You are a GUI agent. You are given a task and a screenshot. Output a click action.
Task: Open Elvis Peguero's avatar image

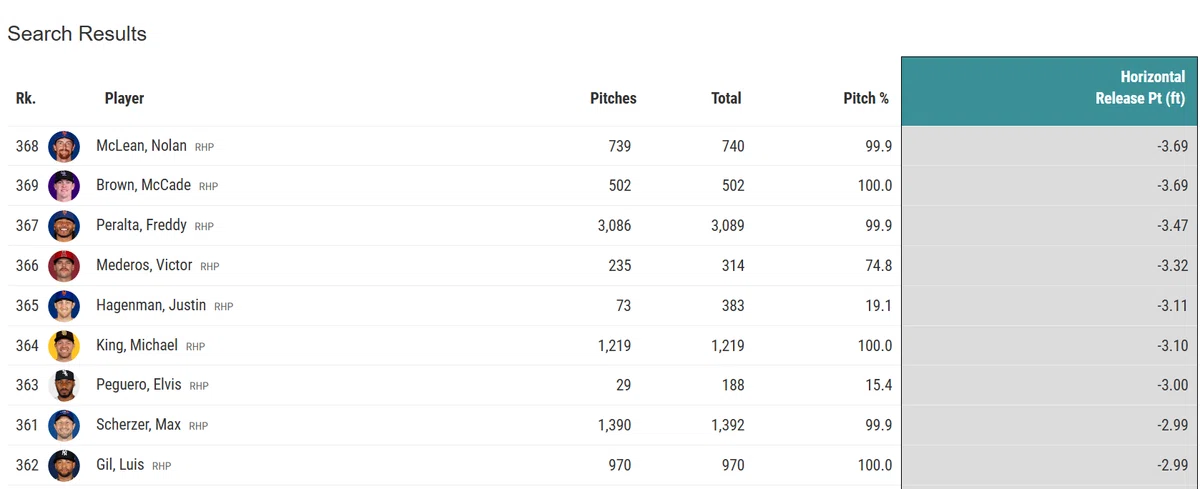(64, 385)
